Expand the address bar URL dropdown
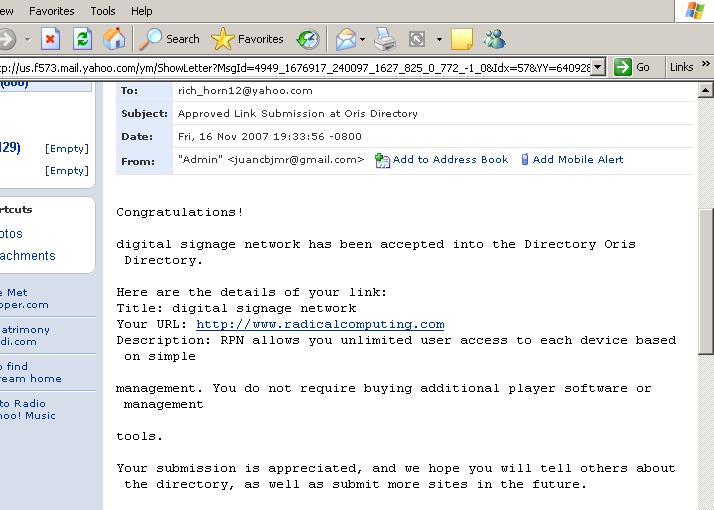714x510 pixels. [598, 67]
